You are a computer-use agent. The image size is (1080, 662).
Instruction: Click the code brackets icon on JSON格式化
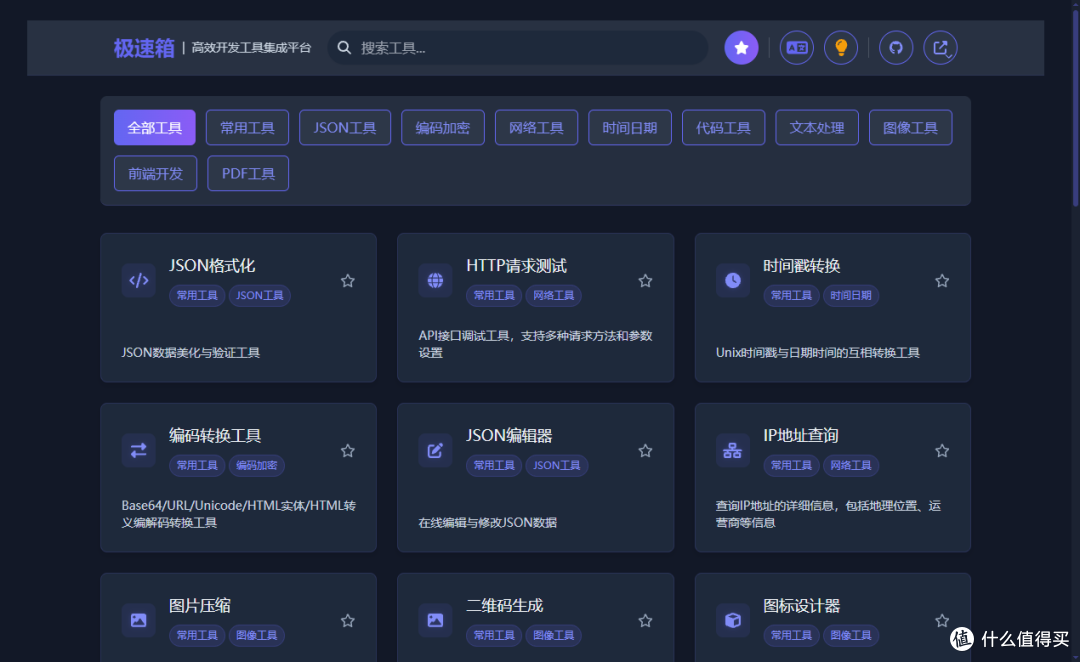coord(138,280)
